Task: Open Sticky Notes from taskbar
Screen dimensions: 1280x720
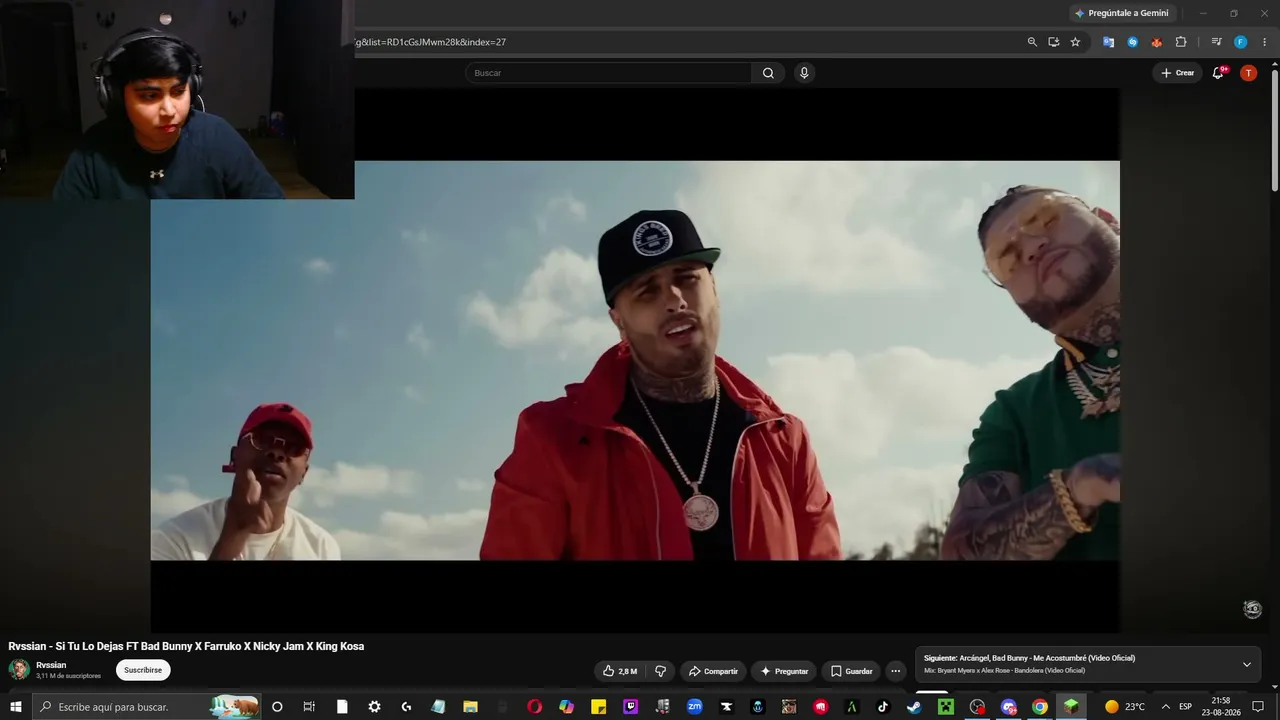Action: coord(599,706)
